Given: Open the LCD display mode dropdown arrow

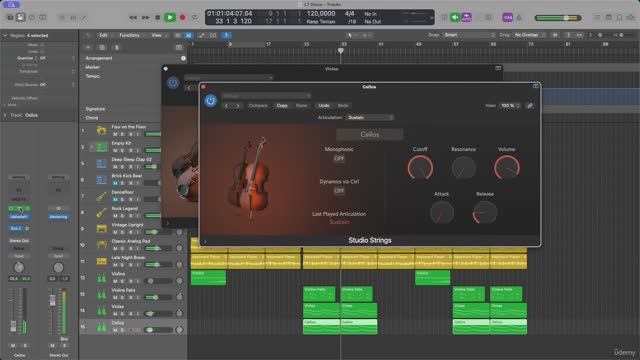Looking at the screenshot, I should point(431,18).
